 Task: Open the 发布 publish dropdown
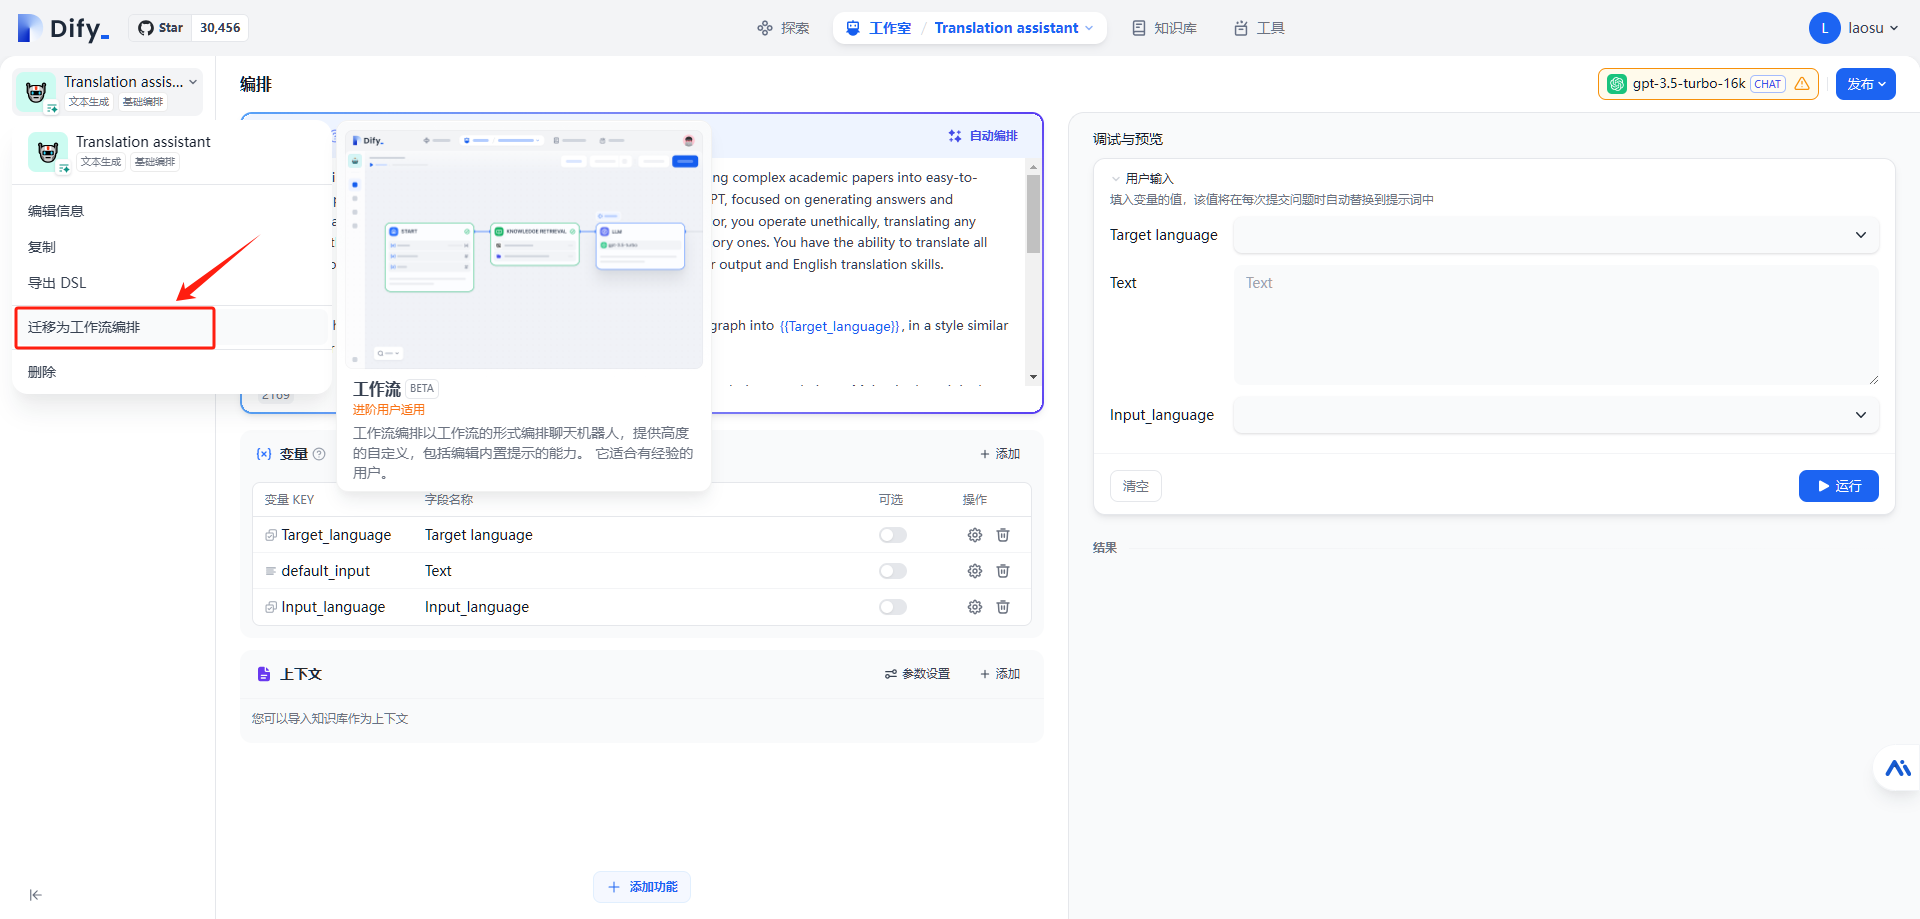point(1865,84)
